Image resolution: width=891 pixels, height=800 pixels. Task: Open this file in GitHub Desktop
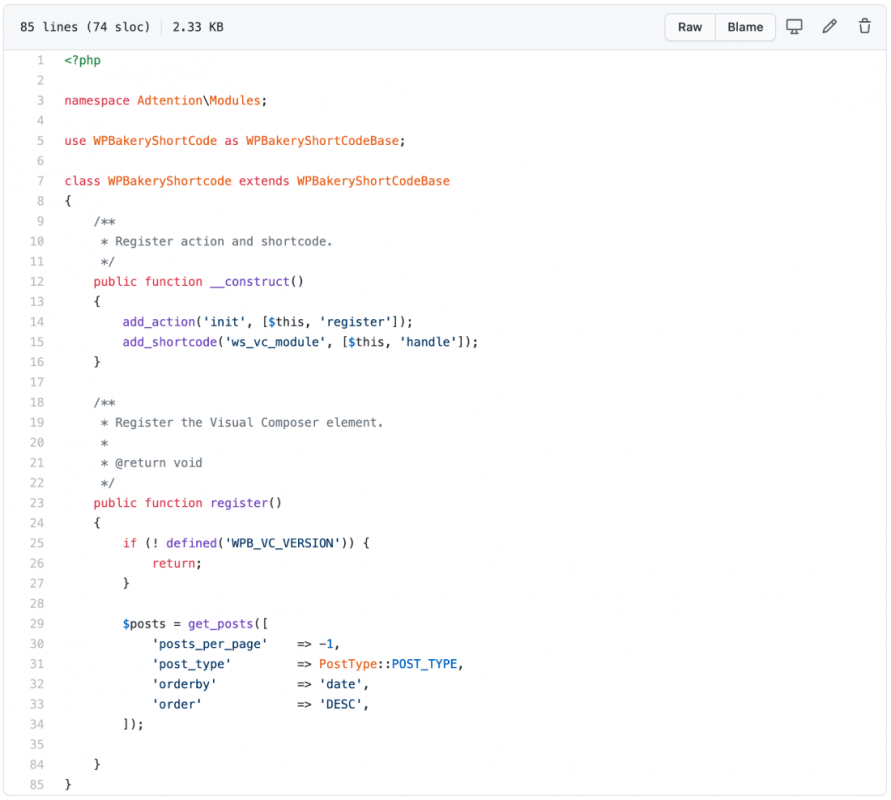click(x=794, y=26)
